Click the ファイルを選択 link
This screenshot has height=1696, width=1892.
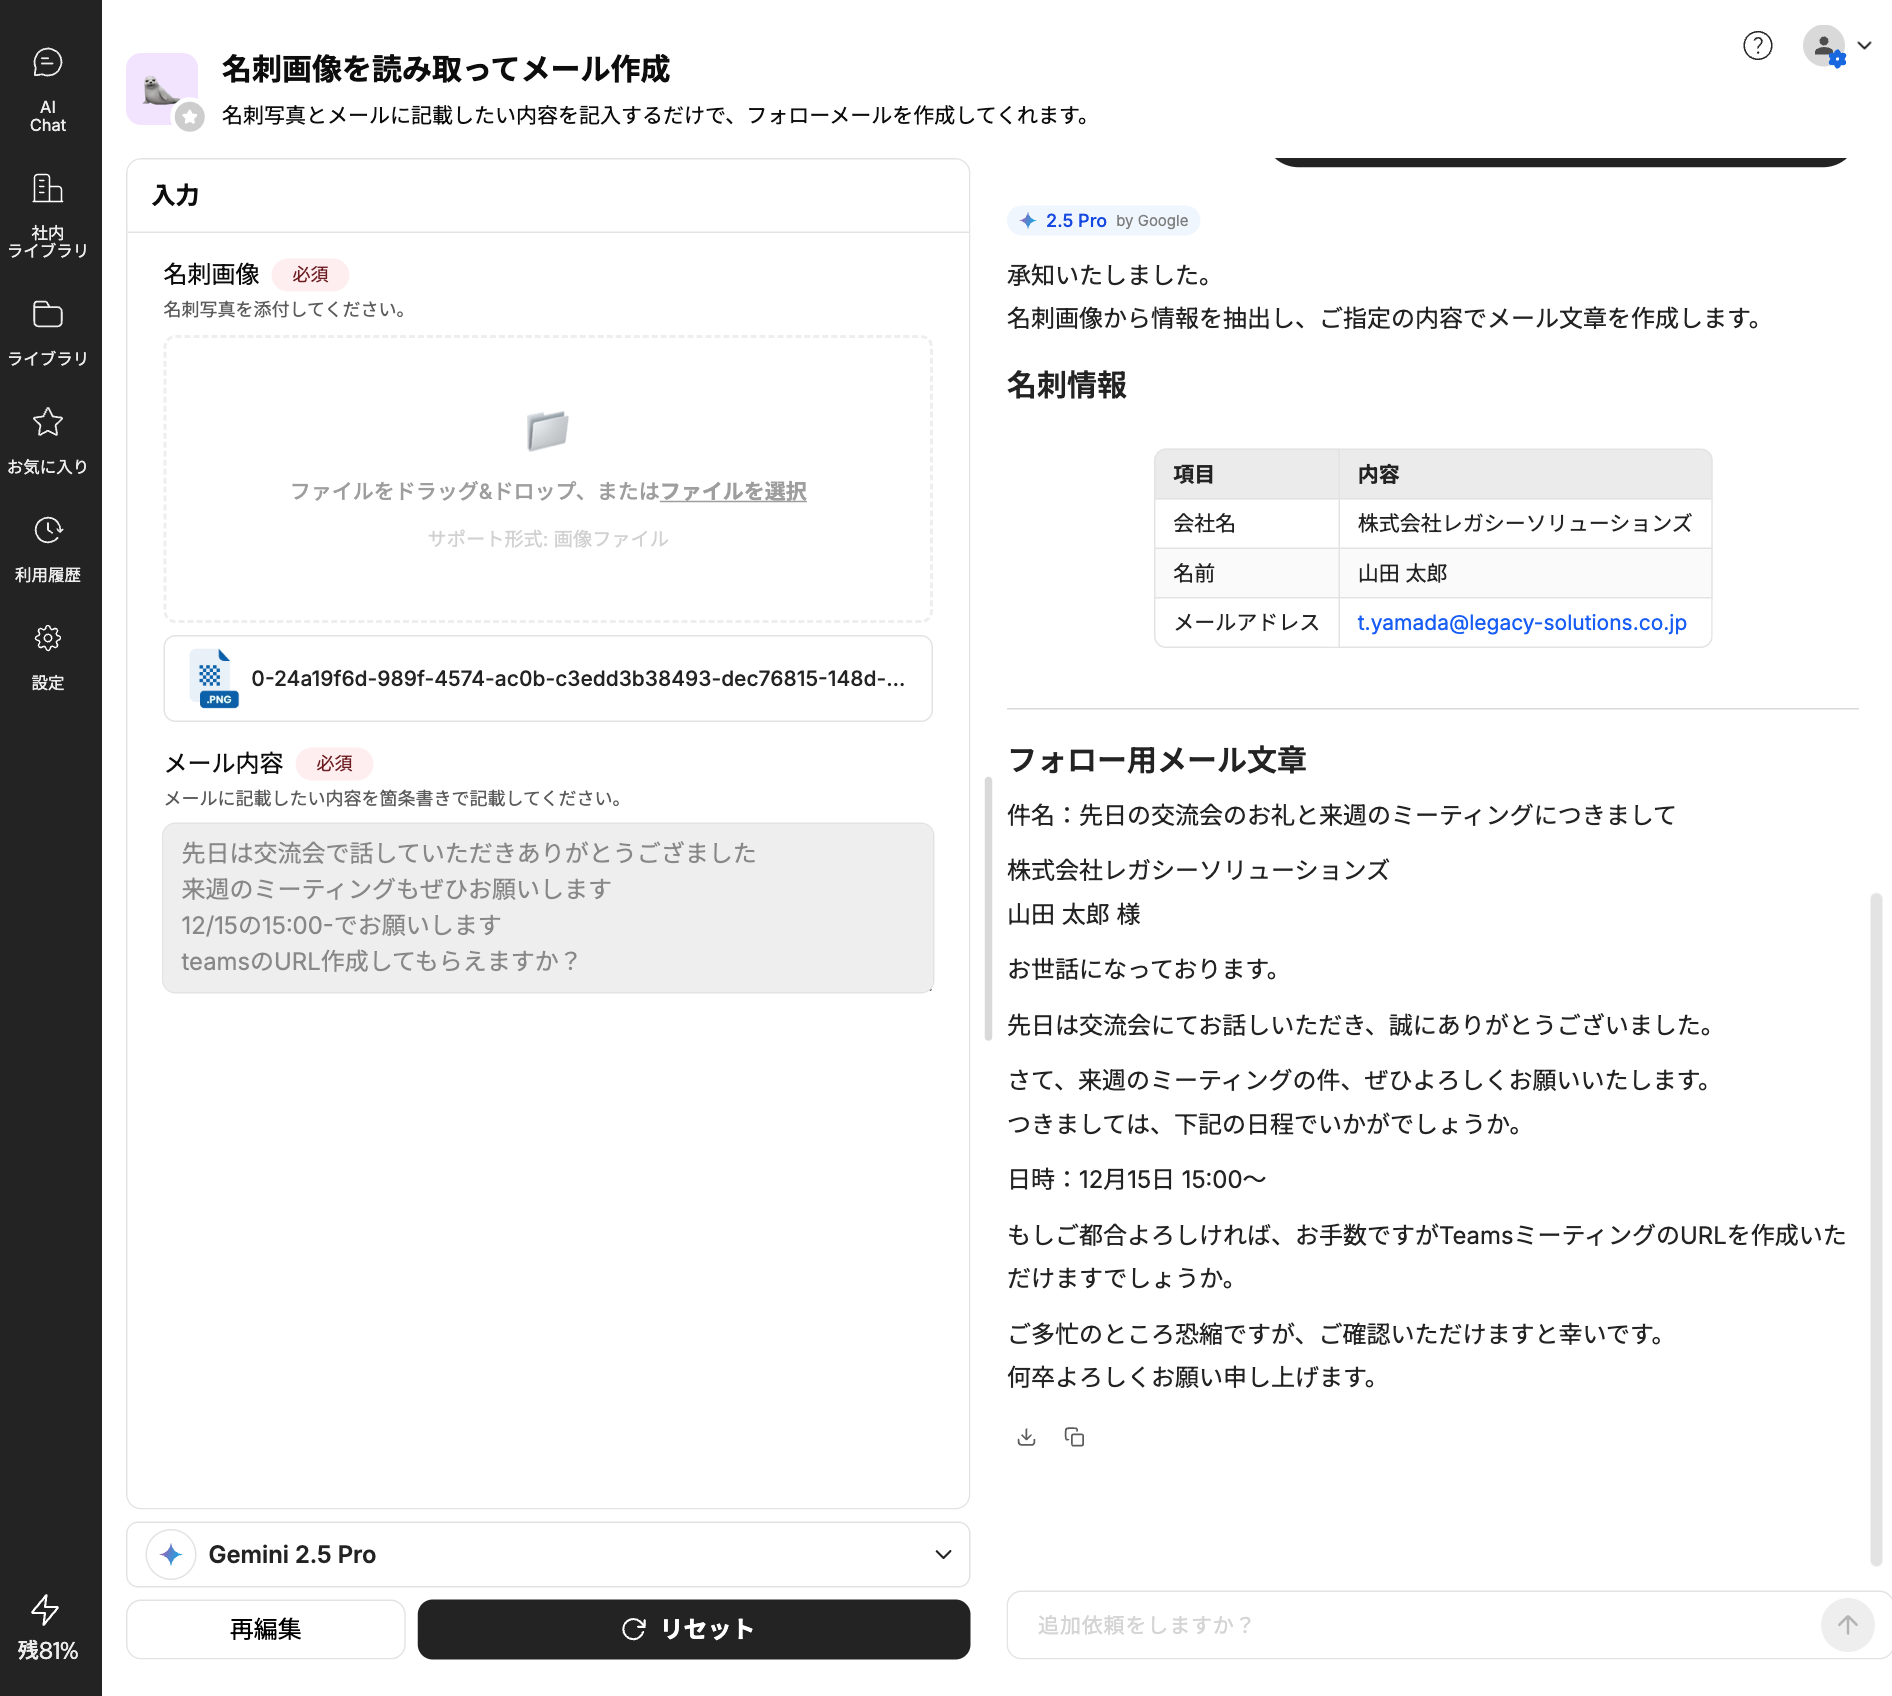click(x=733, y=491)
